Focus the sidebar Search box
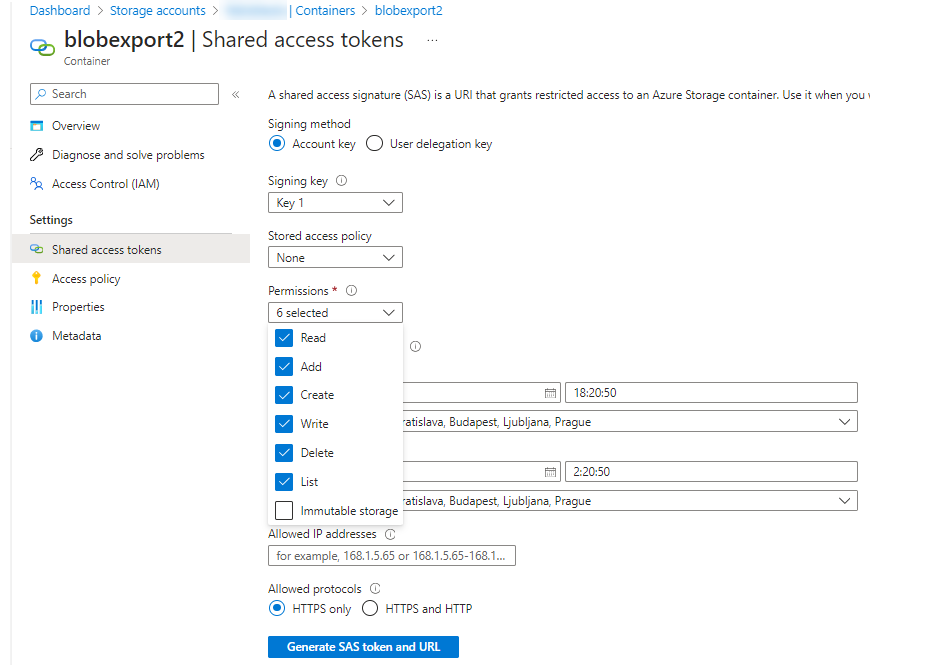This screenshot has height=667, width=947. 124,94
